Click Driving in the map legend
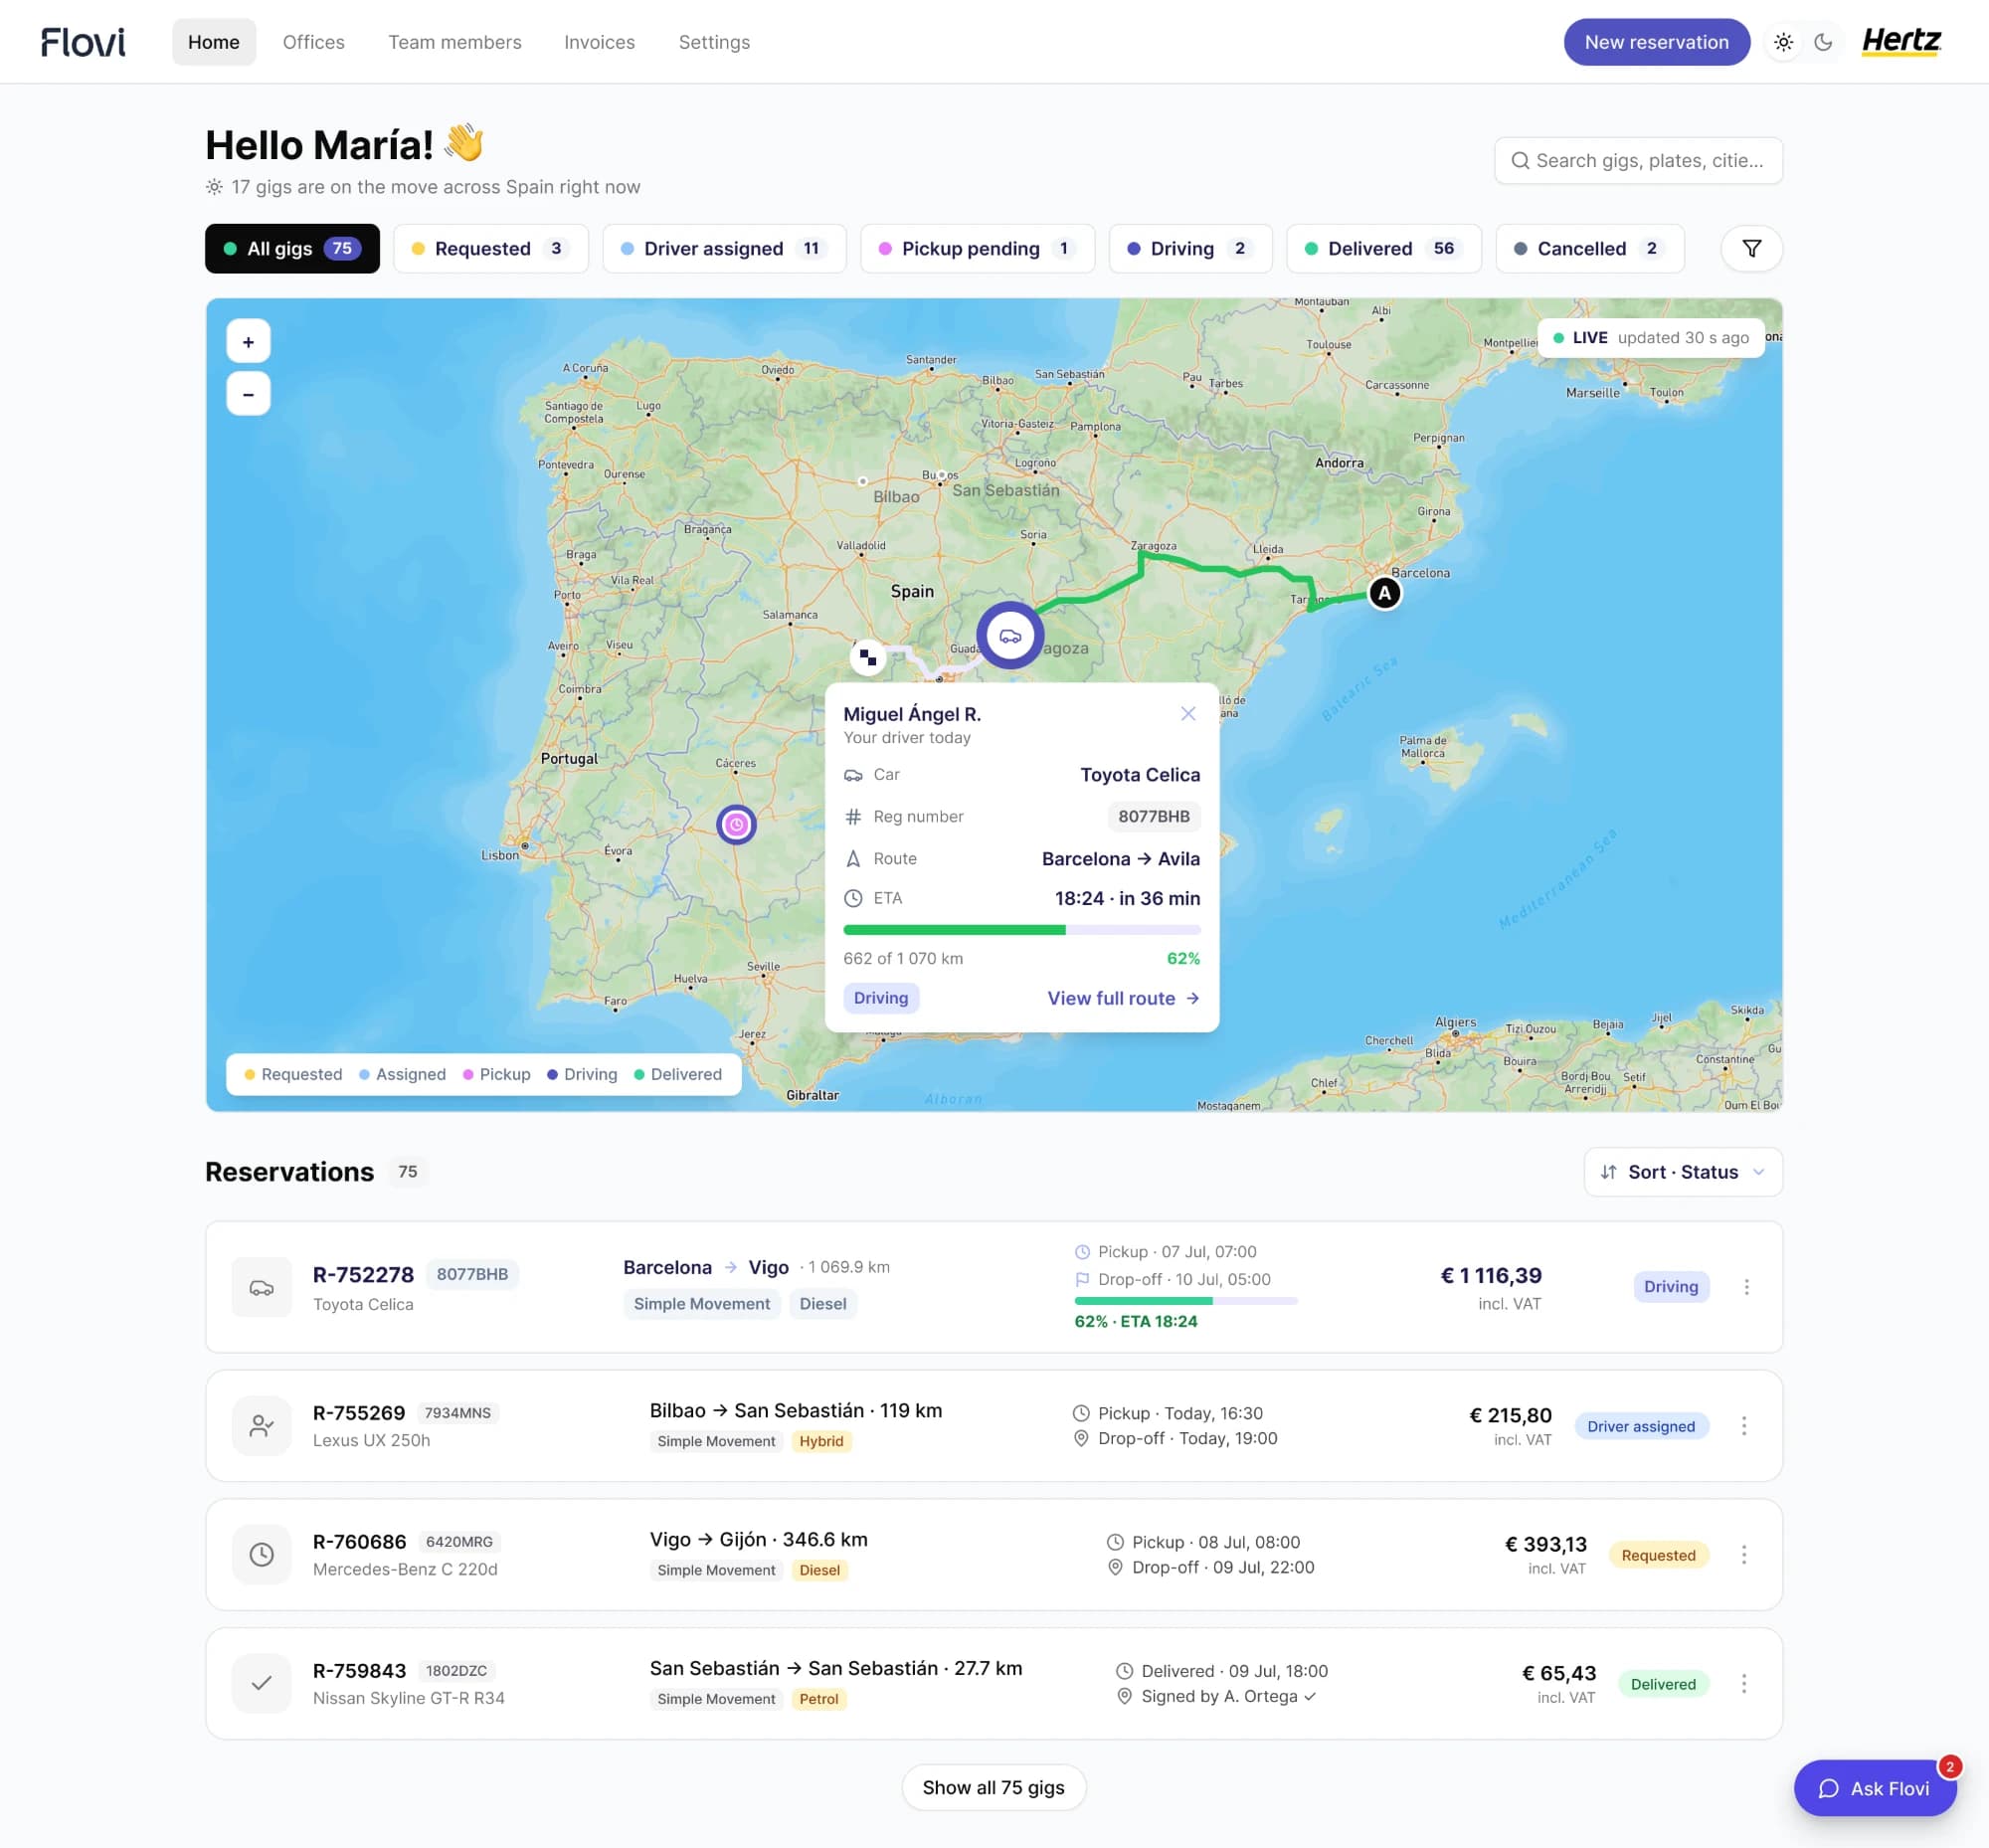 (x=582, y=1074)
